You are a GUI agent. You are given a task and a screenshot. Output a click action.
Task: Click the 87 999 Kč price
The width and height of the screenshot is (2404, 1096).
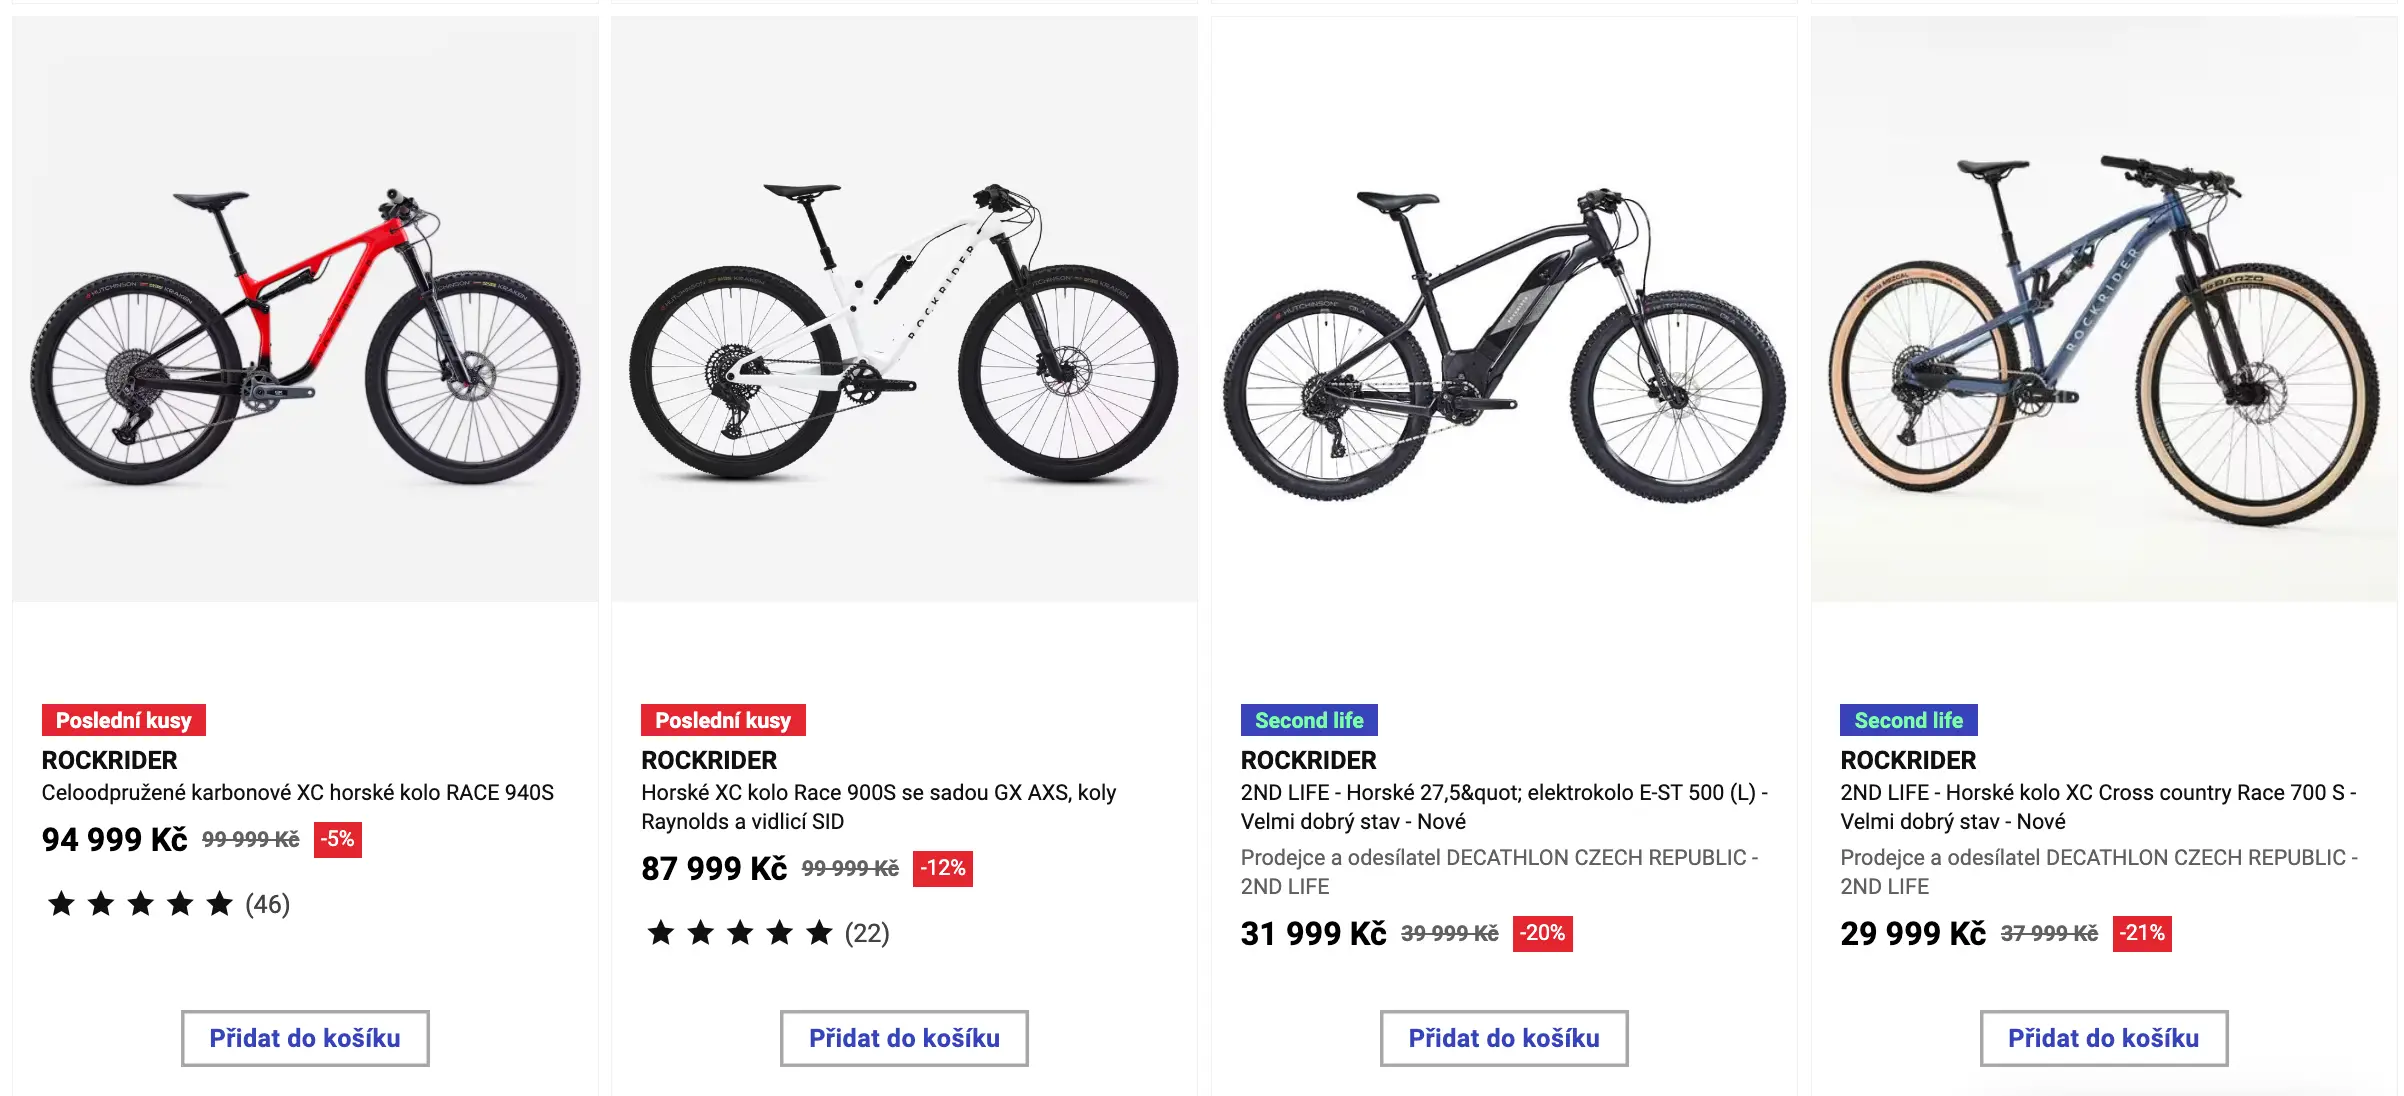pyautogui.click(x=714, y=868)
